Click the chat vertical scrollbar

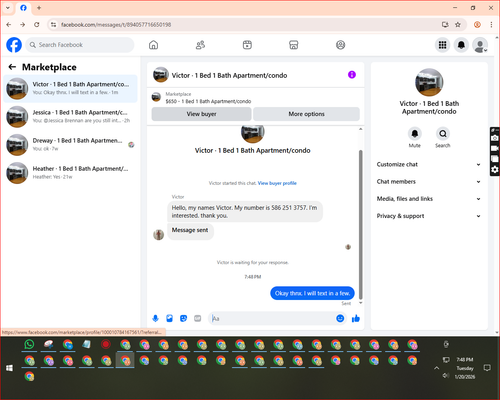[x=360, y=224]
